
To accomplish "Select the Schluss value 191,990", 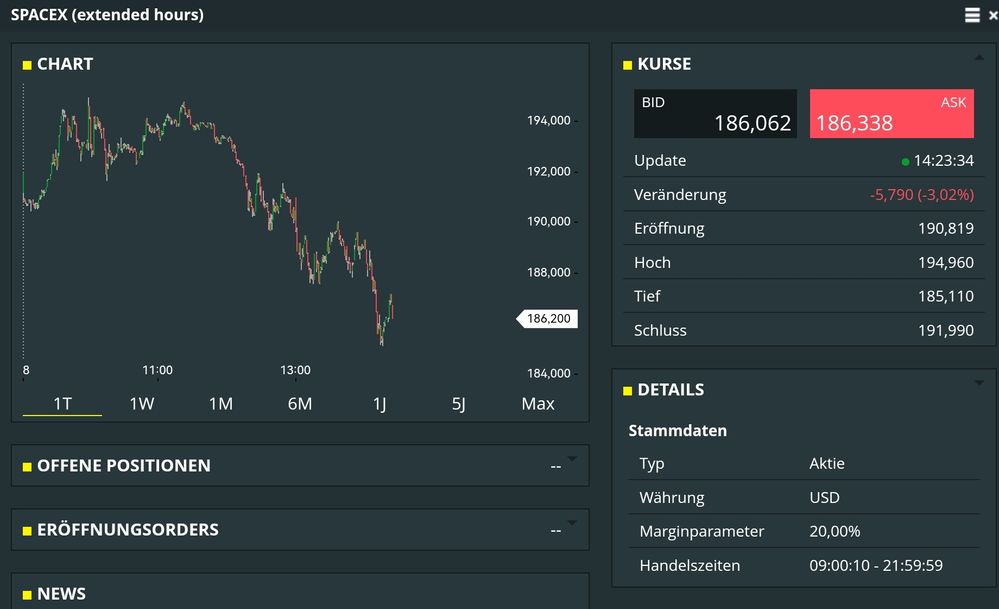I will pos(945,330).
